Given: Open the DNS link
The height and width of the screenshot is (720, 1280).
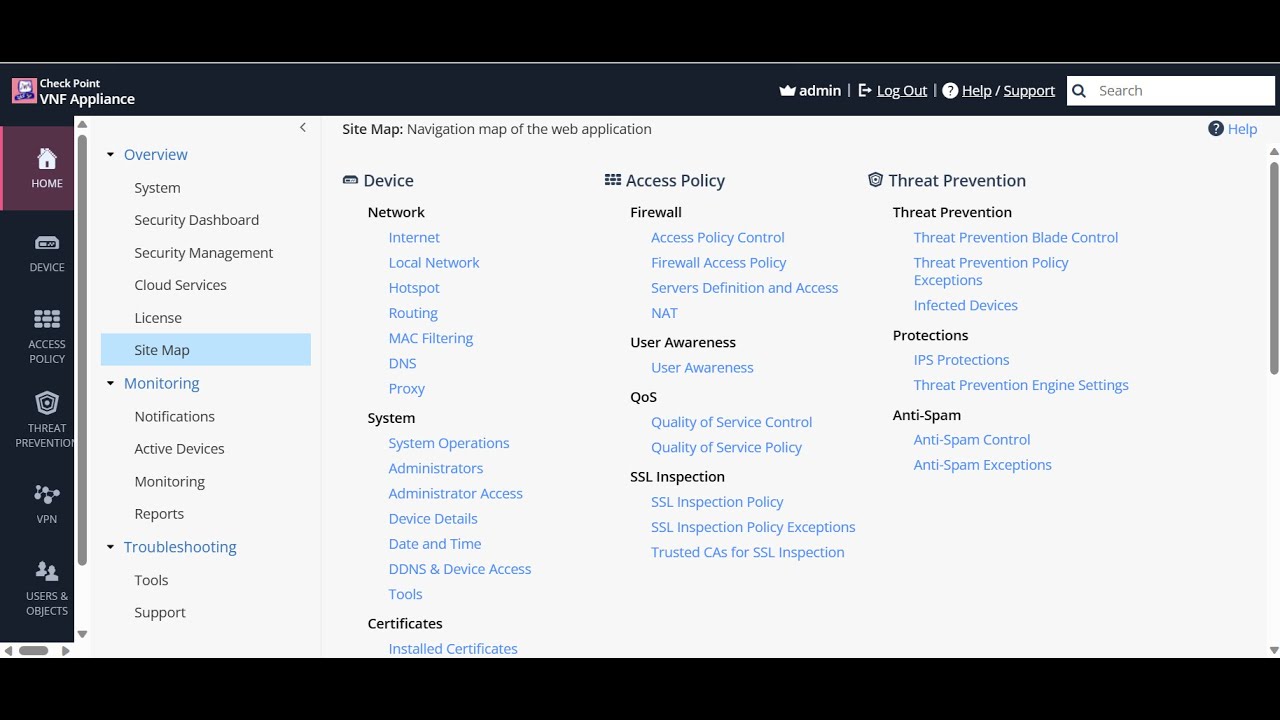Looking at the screenshot, I should [x=402, y=364].
